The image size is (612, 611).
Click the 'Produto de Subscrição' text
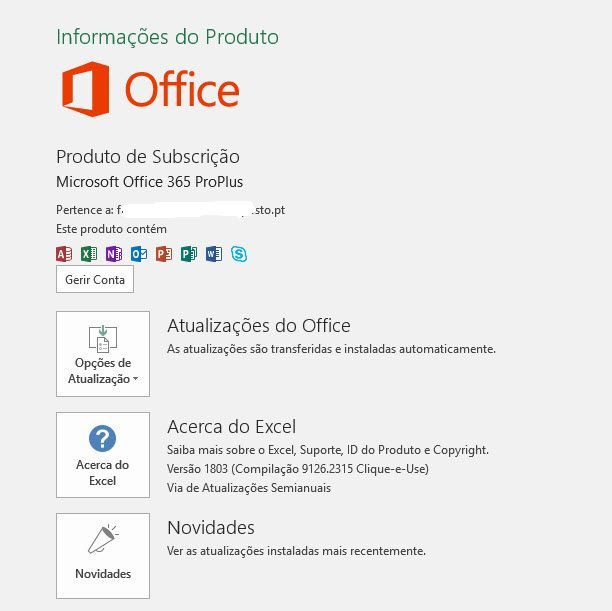pos(148,157)
